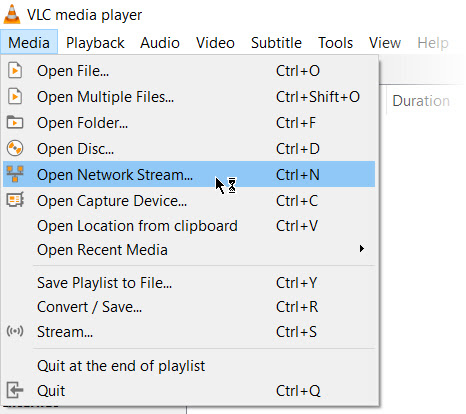This screenshot has height=414, width=466.
Task: Open the Playback menu
Action: pos(95,43)
